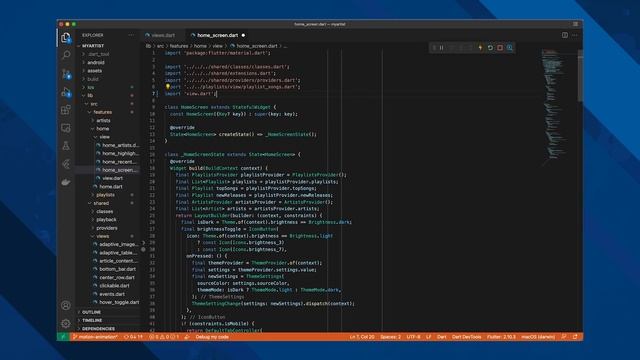The image size is (640, 360).
Task: Click the motion-animation branch in status bar
Action: pos(95,337)
